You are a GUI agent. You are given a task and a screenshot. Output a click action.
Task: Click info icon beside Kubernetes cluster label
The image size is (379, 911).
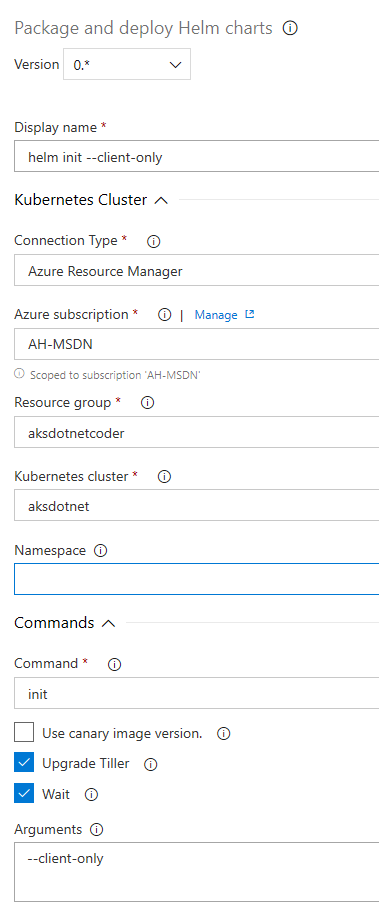[x=165, y=477]
